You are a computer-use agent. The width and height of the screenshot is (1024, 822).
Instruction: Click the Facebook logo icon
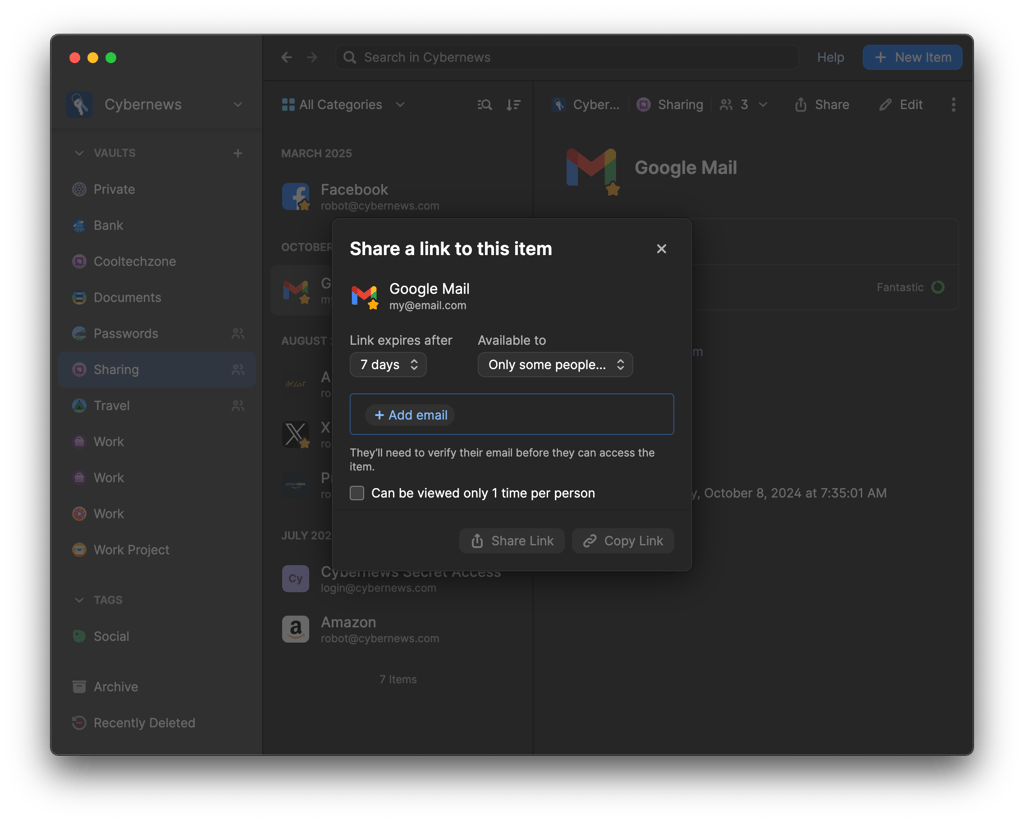click(296, 197)
